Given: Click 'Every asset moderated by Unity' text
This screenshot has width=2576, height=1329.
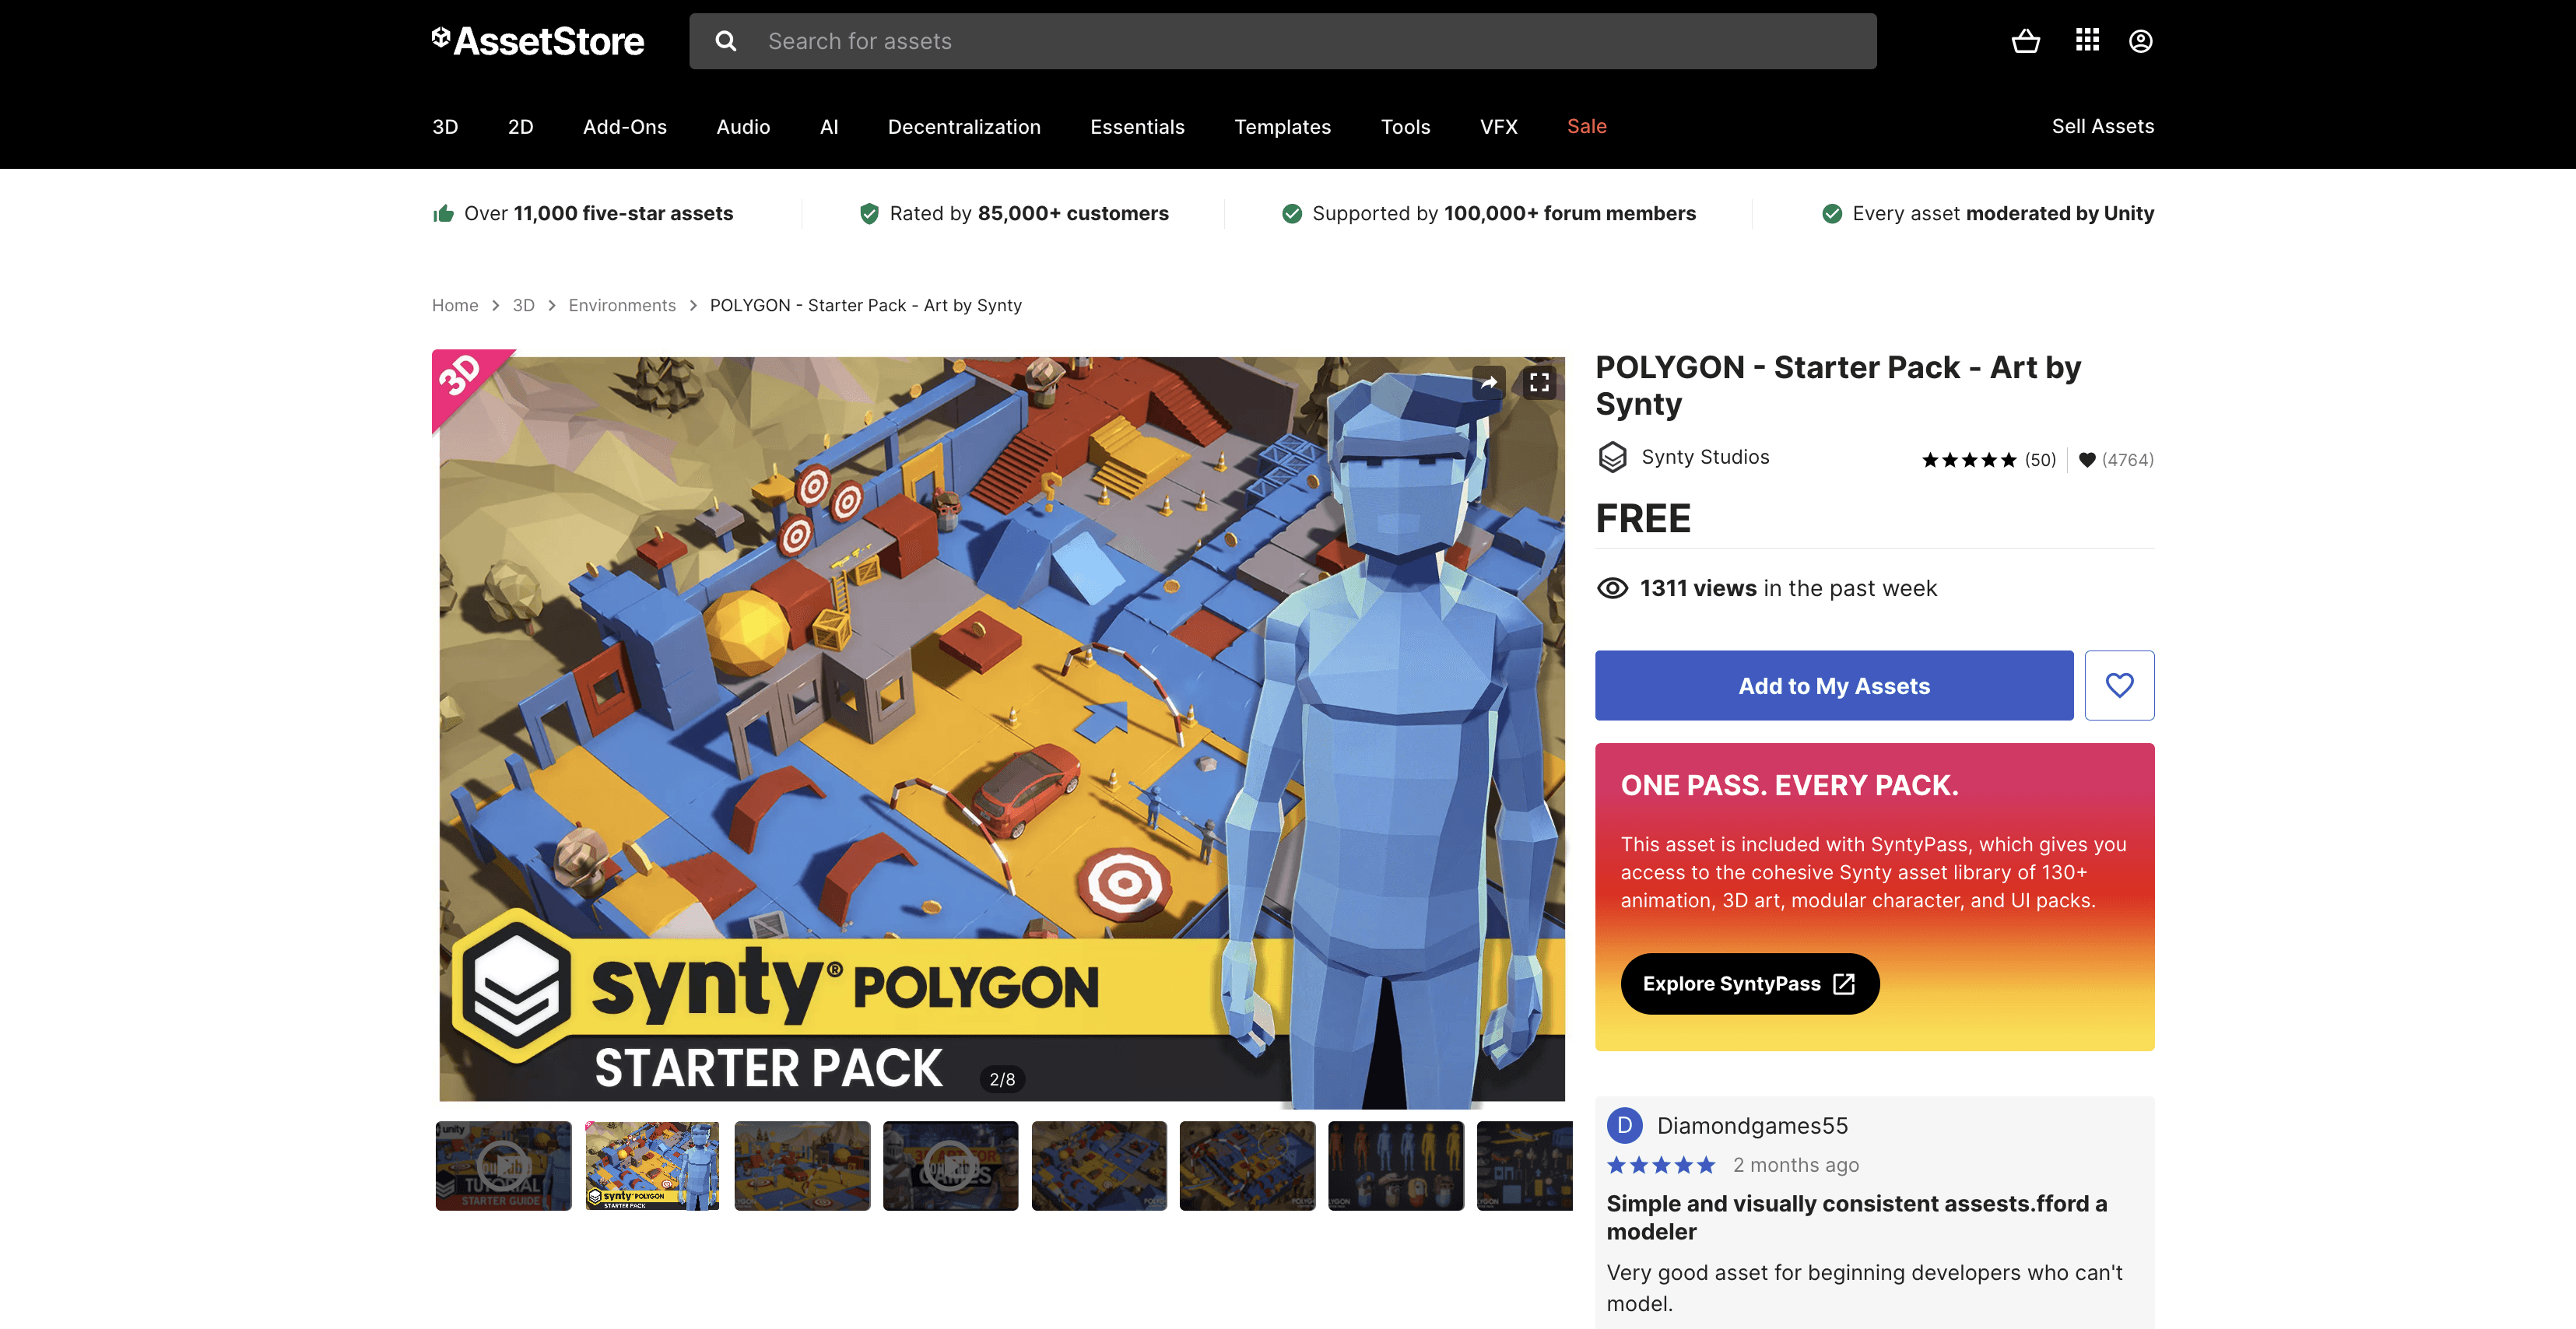Looking at the screenshot, I should point(2003,213).
